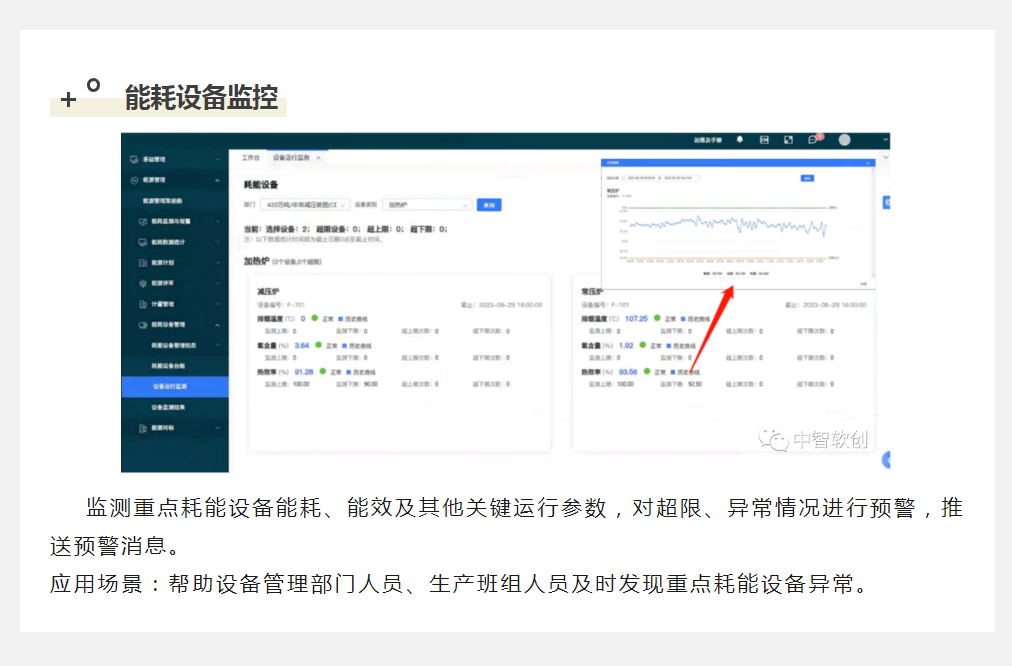Screen dimensions: 1012x666
Task: Switch to the 工作台 tab
Action: (250, 158)
